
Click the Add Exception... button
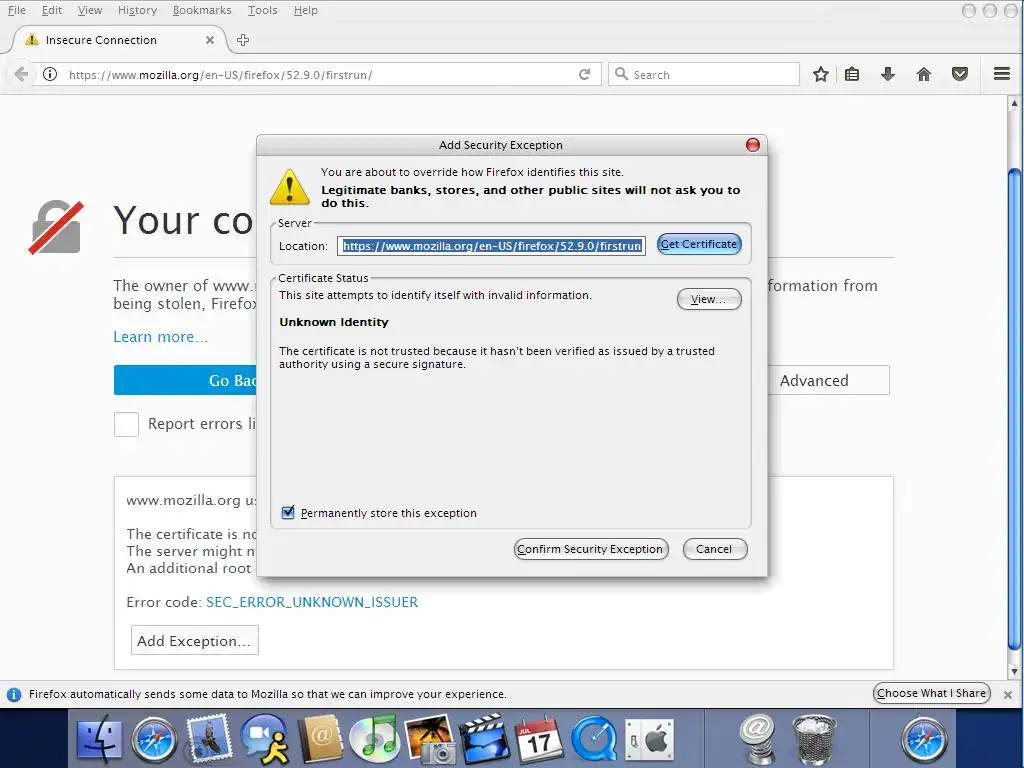click(x=195, y=641)
